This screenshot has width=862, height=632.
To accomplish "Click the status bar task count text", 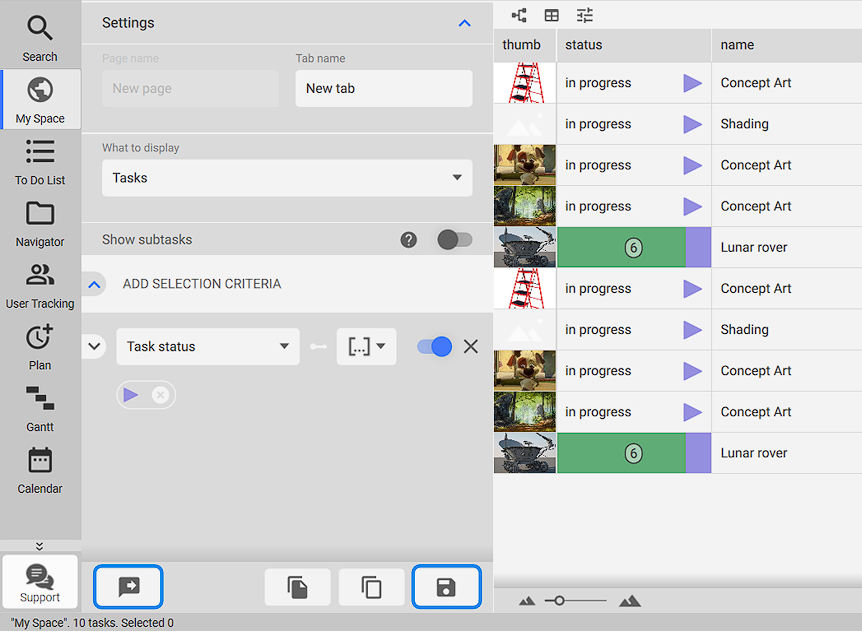I will coord(92,623).
